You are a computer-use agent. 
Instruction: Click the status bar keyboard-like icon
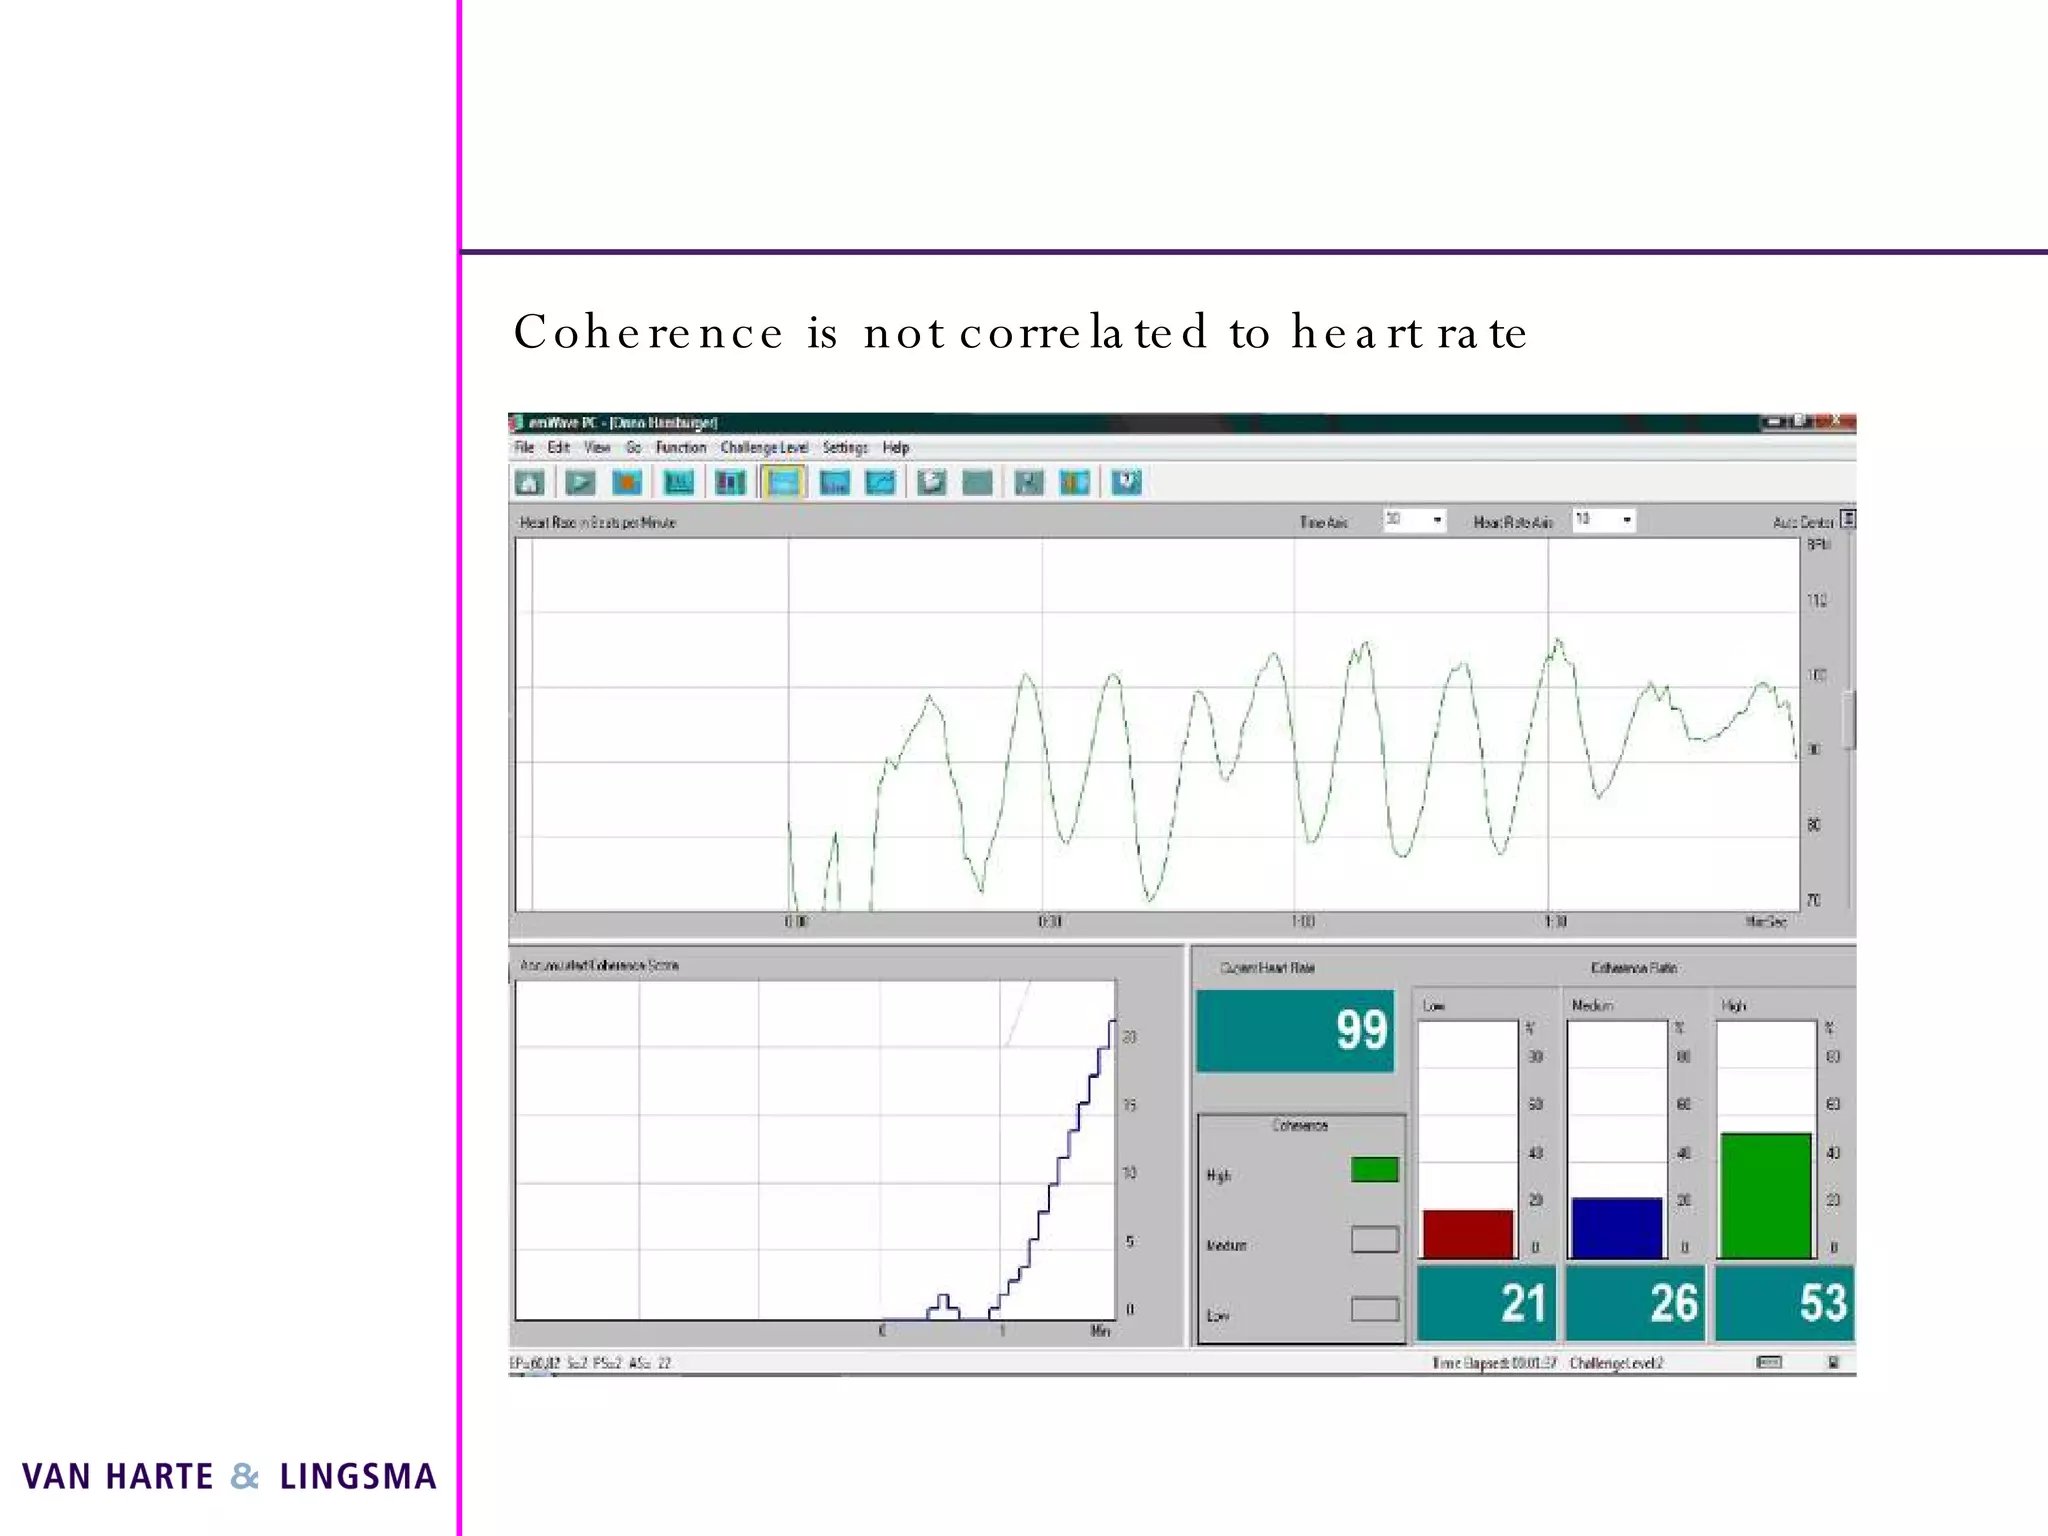pos(1769,1362)
